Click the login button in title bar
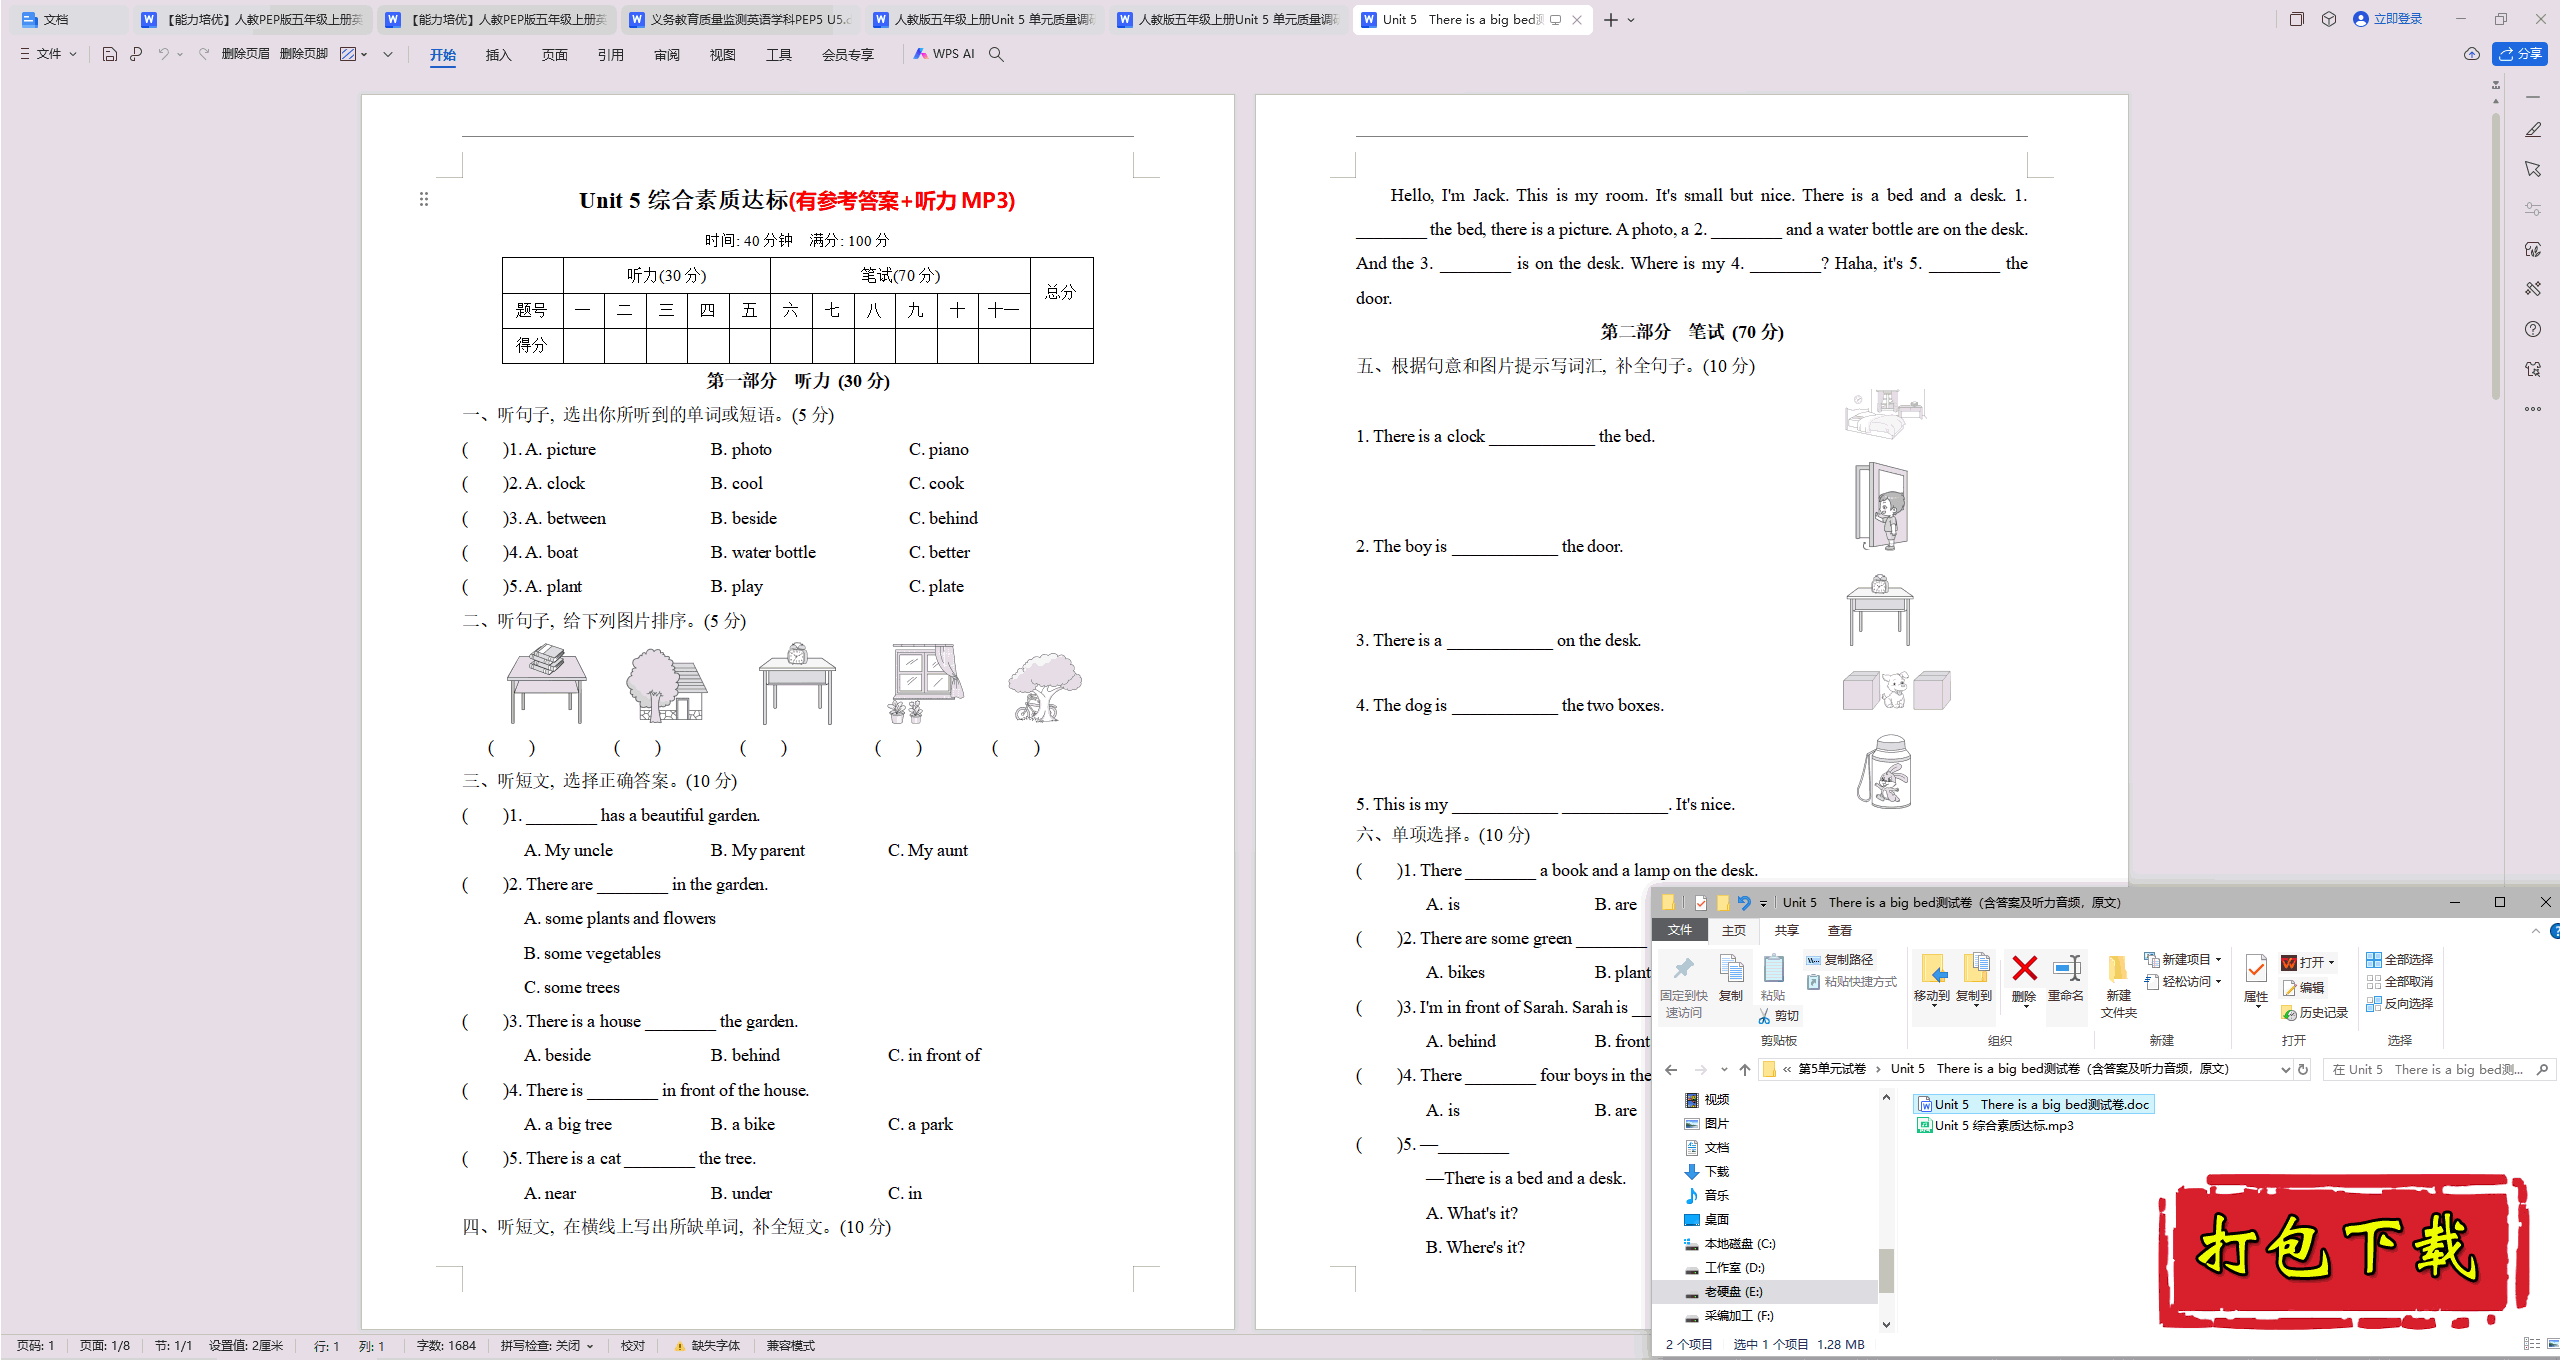The width and height of the screenshot is (2560, 1360). (2388, 19)
